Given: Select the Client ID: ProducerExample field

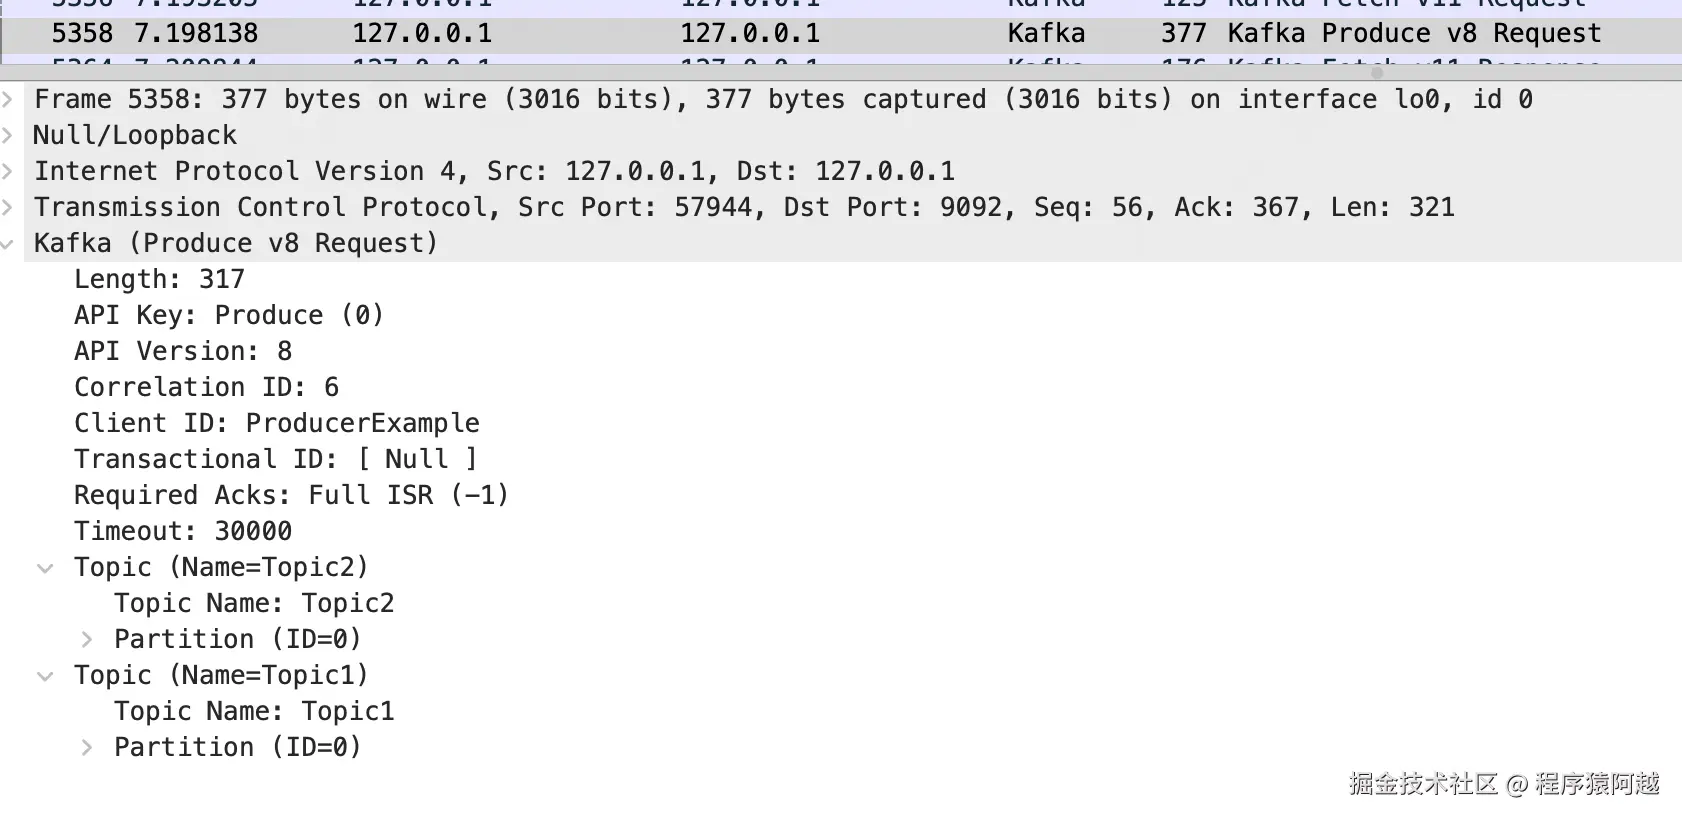Looking at the screenshot, I should [x=276, y=423].
